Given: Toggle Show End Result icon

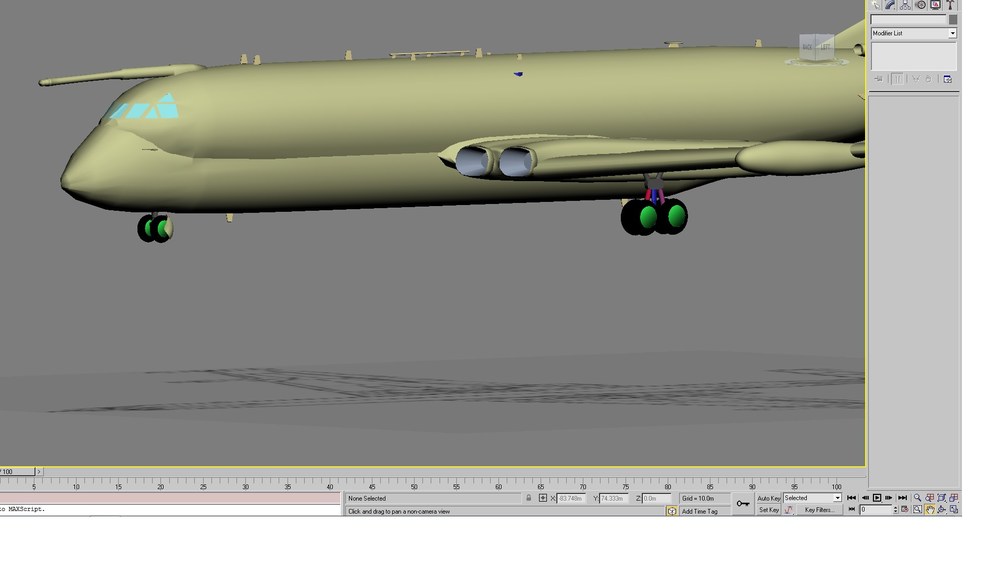Looking at the screenshot, I should click(897, 79).
